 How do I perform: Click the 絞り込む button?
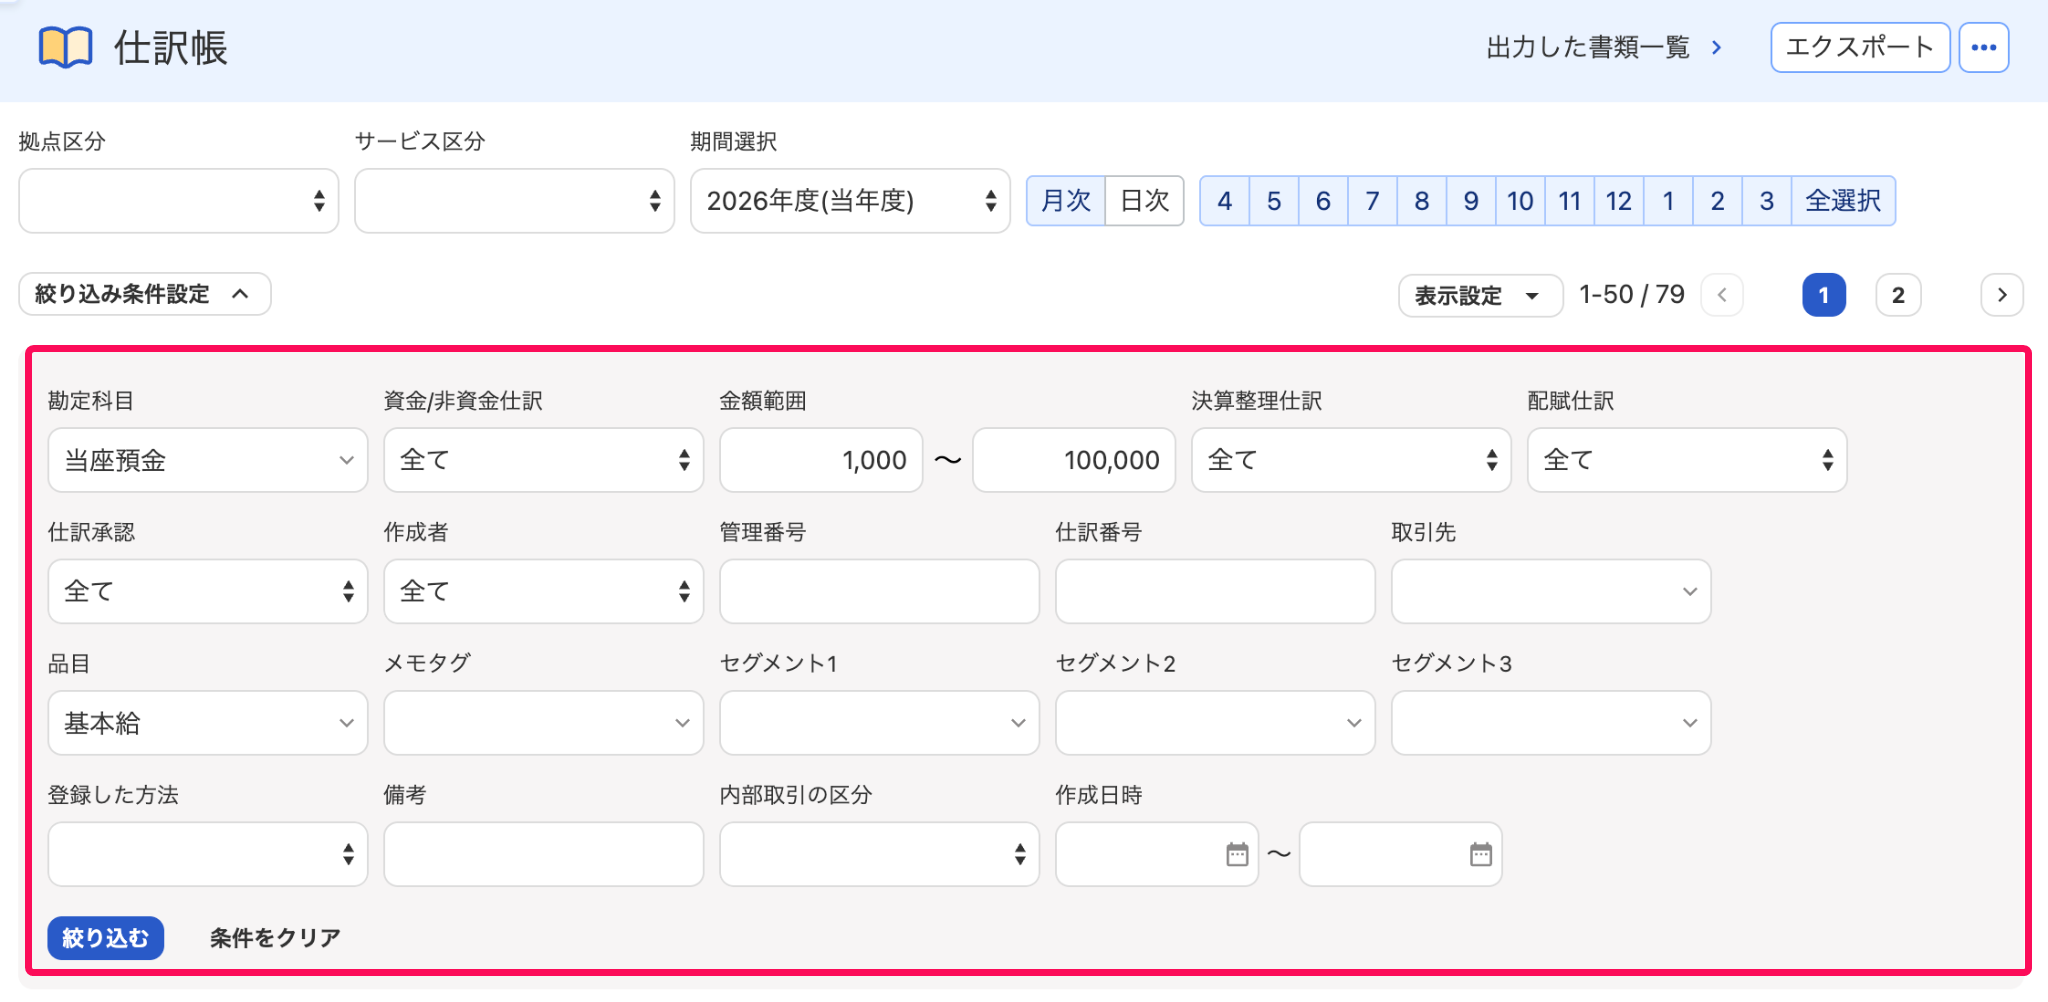click(106, 938)
